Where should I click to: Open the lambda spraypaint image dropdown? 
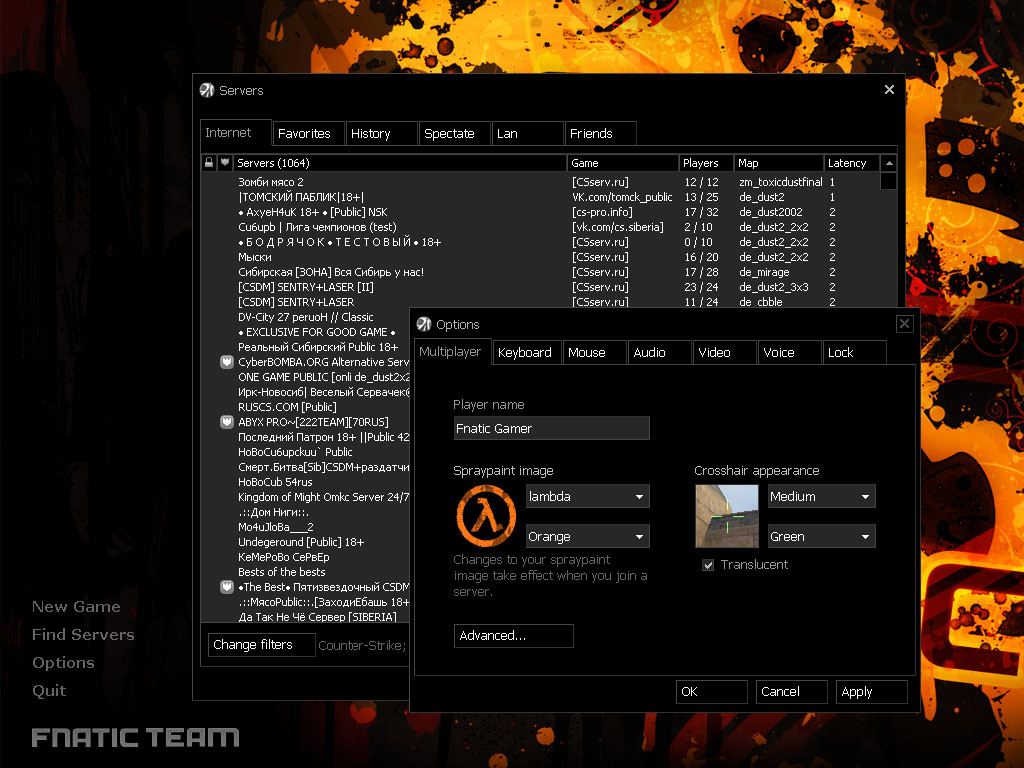[x=588, y=496]
